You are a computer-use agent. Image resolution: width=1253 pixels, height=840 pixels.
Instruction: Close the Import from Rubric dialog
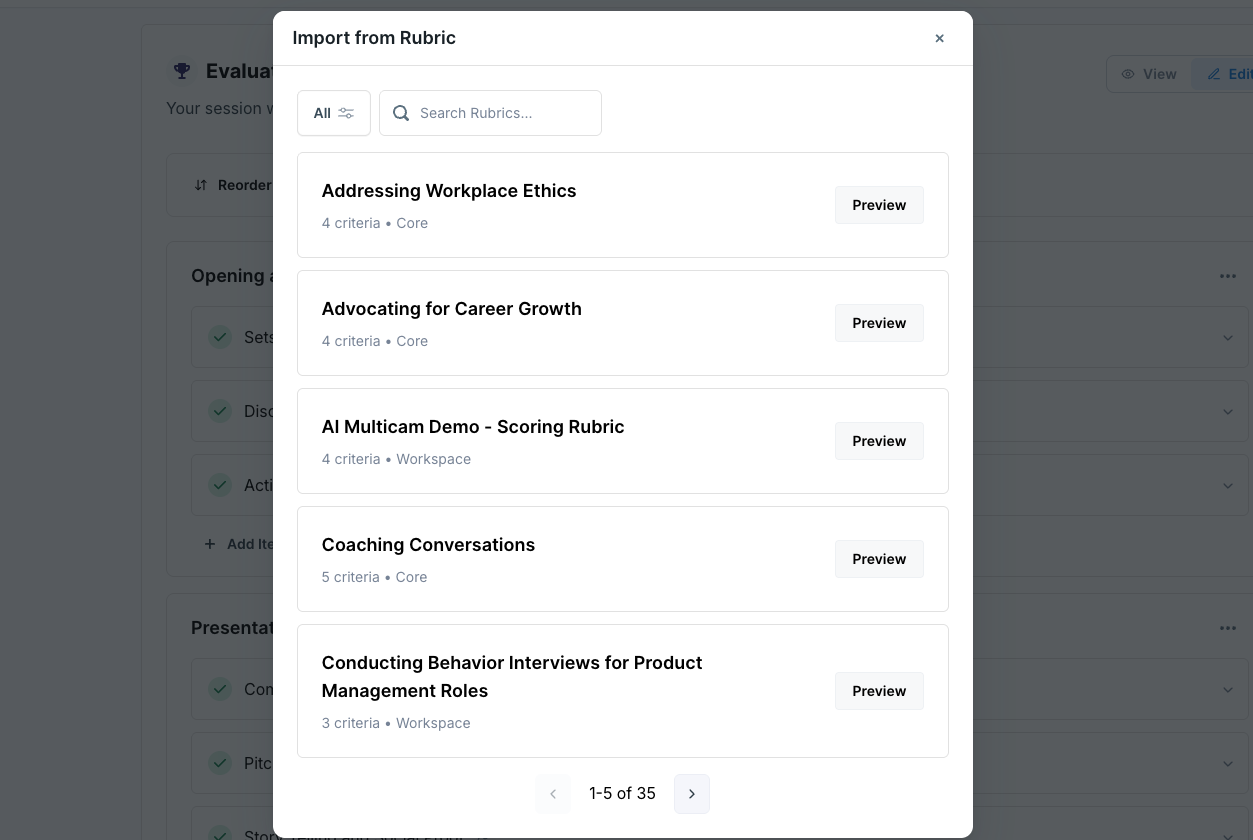(x=939, y=38)
